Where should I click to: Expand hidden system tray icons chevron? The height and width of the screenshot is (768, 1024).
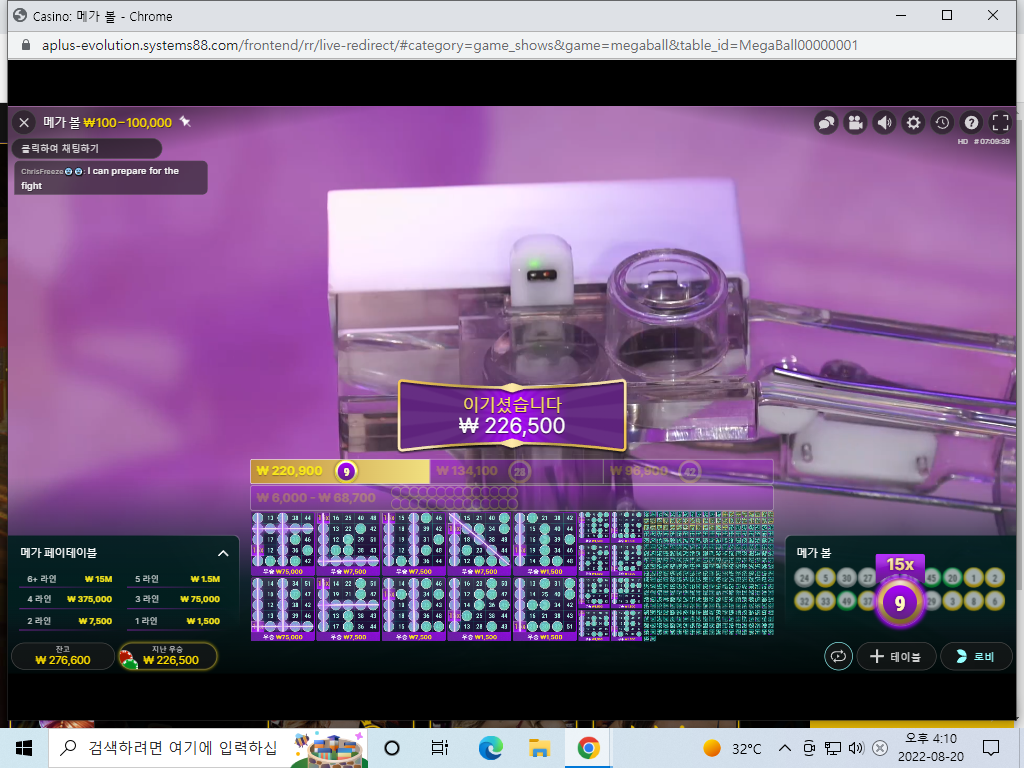tap(785, 748)
